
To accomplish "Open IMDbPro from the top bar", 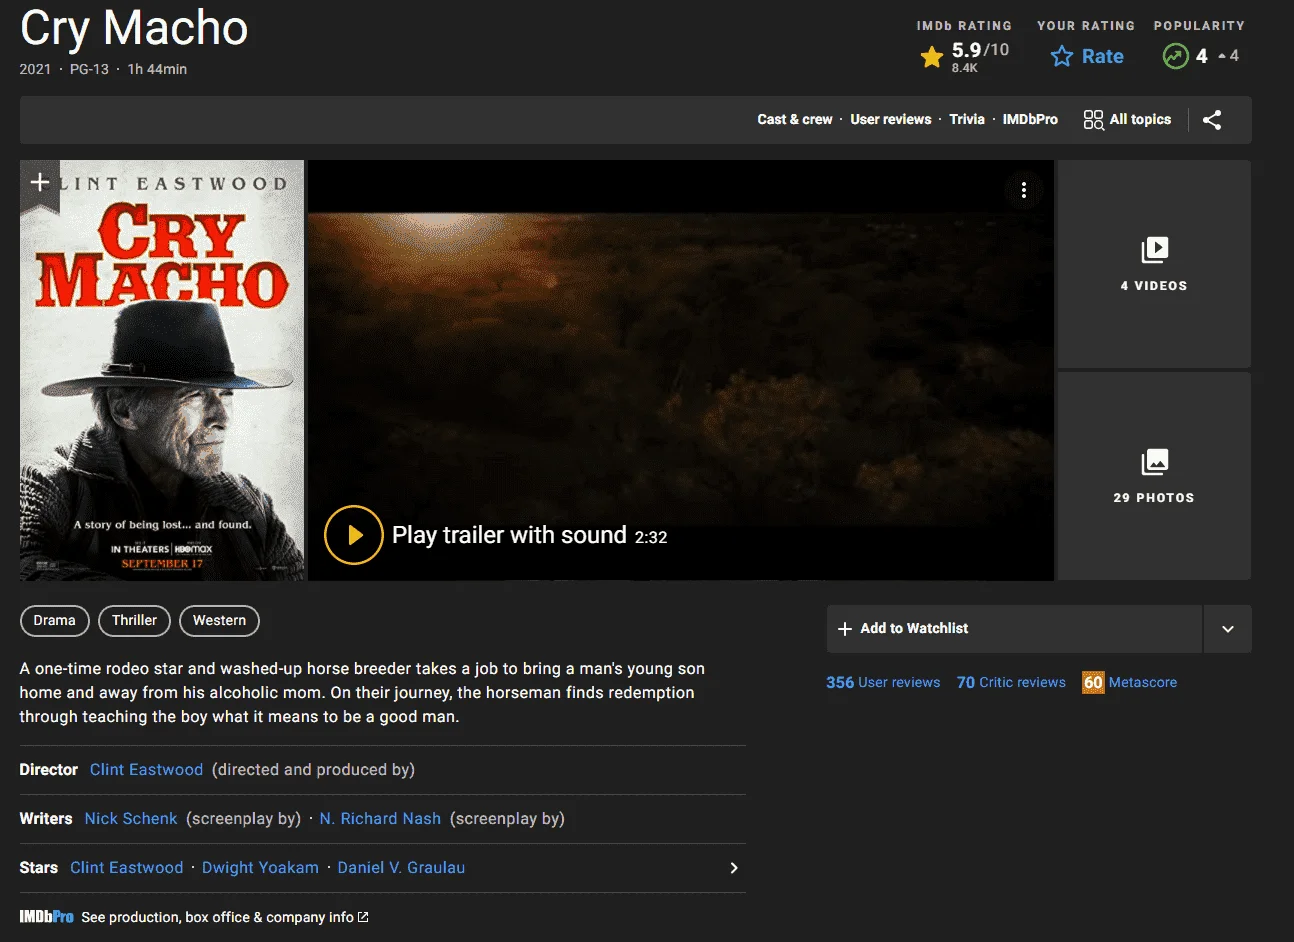I will click(x=1030, y=119).
